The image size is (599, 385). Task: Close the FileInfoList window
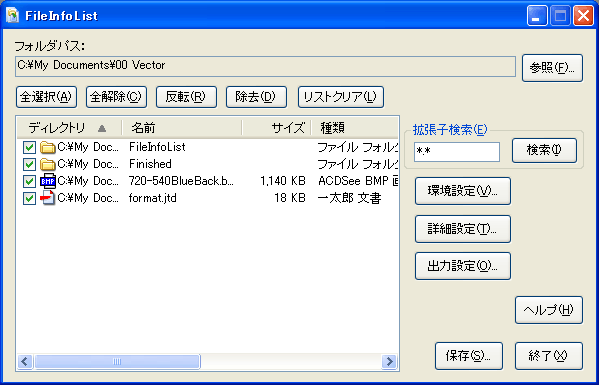click(583, 16)
